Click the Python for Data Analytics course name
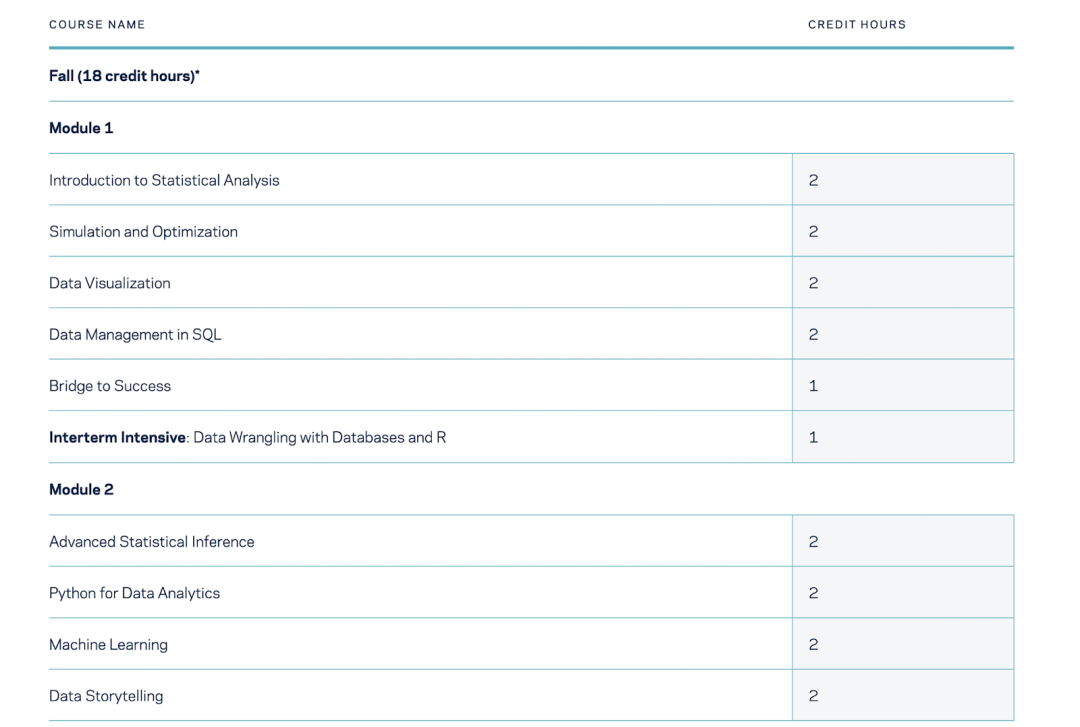 pyautogui.click(x=134, y=593)
